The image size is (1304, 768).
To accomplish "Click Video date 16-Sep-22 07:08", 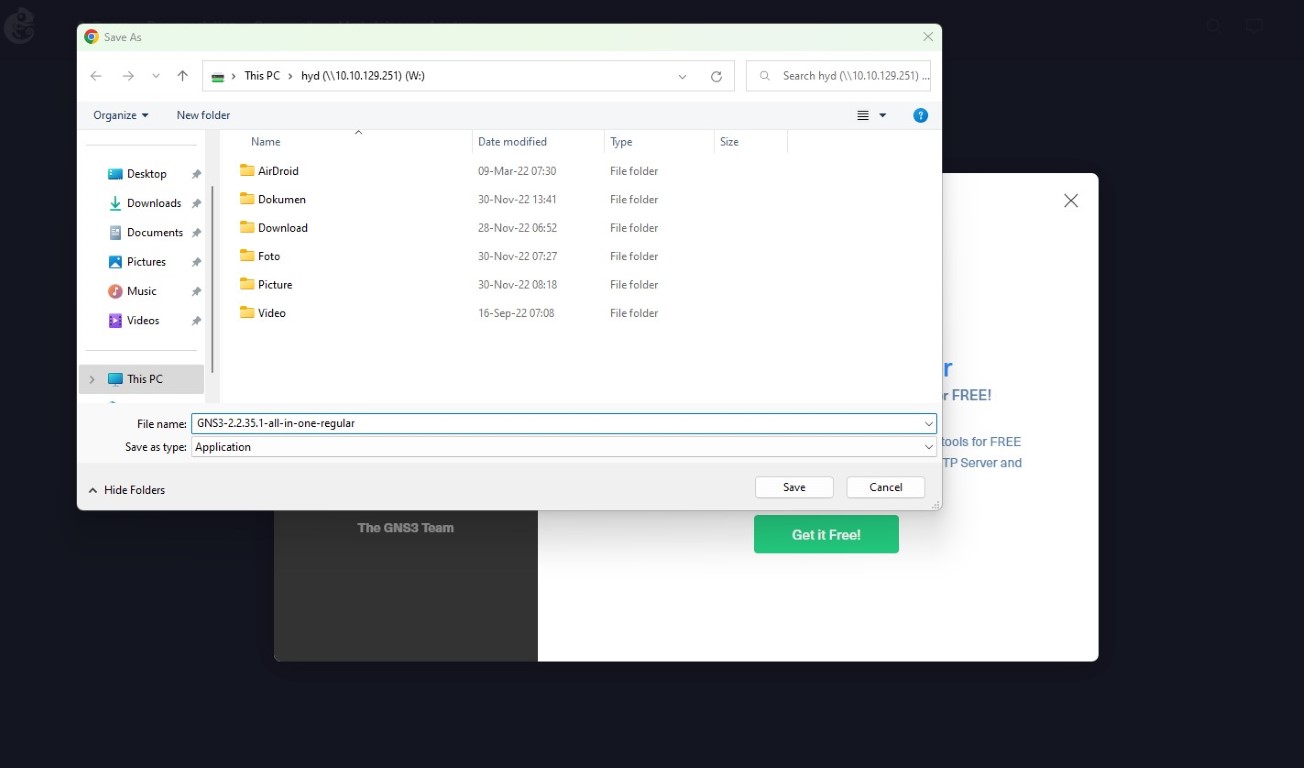I will click(x=516, y=313).
